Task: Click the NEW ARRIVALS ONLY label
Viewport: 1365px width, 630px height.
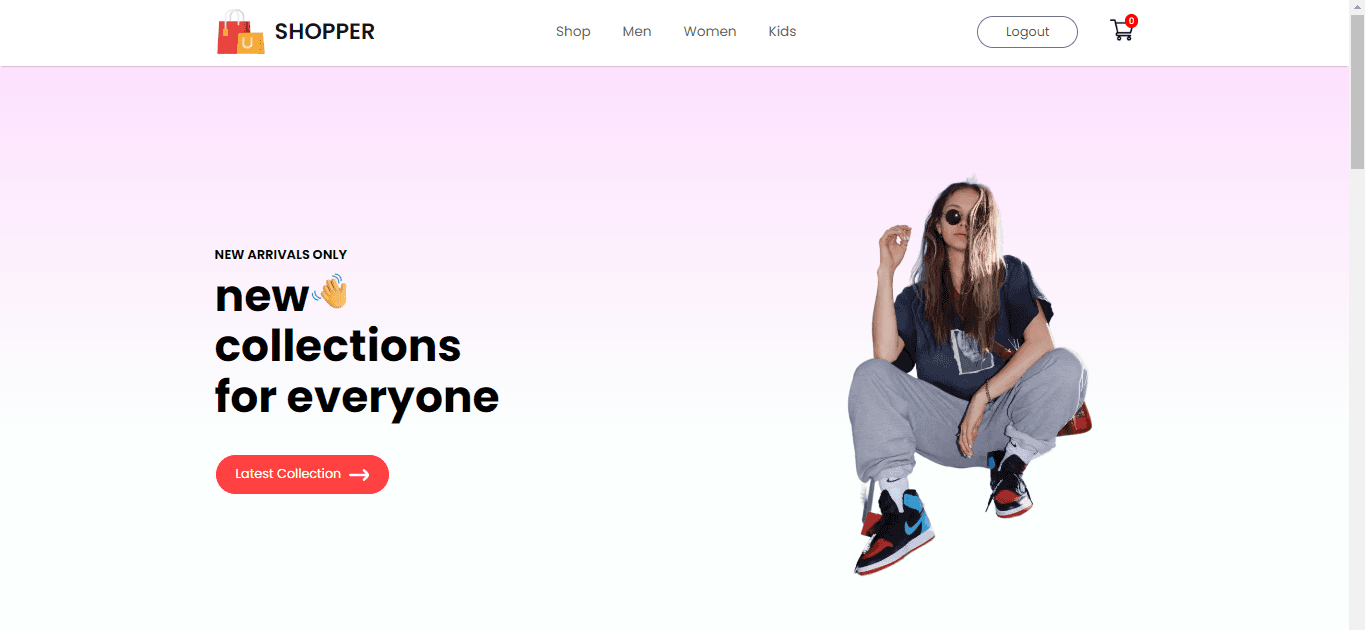Action: (x=281, y=255)
